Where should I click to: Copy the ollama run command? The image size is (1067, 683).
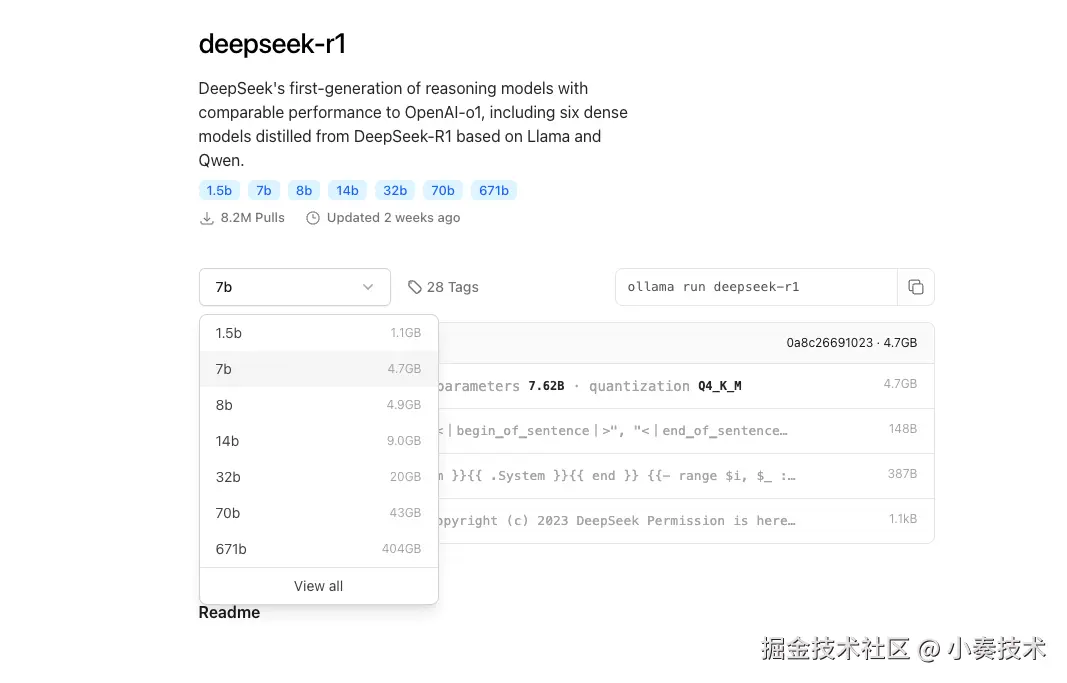[x=915, y=287]
